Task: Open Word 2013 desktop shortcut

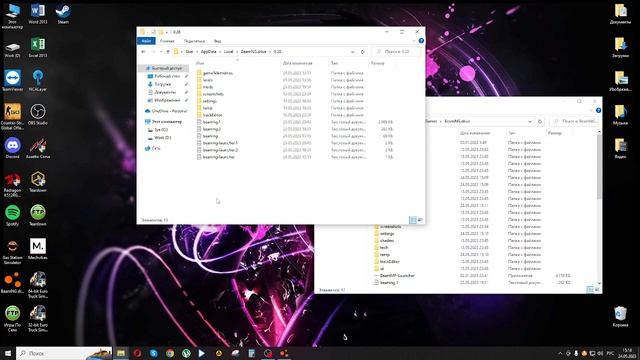Action: pyautogui.click(x=38, y=13)
